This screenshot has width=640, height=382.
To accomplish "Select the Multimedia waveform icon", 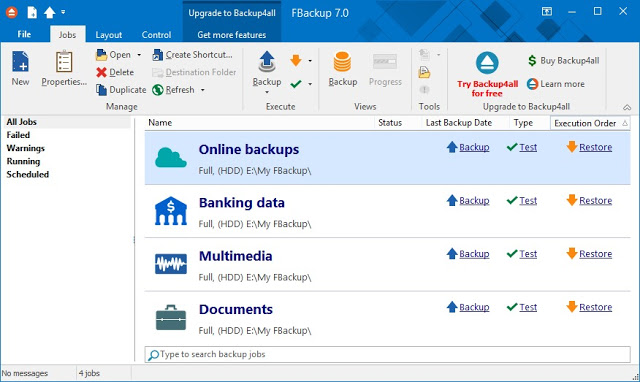I will tap(171, 264).
